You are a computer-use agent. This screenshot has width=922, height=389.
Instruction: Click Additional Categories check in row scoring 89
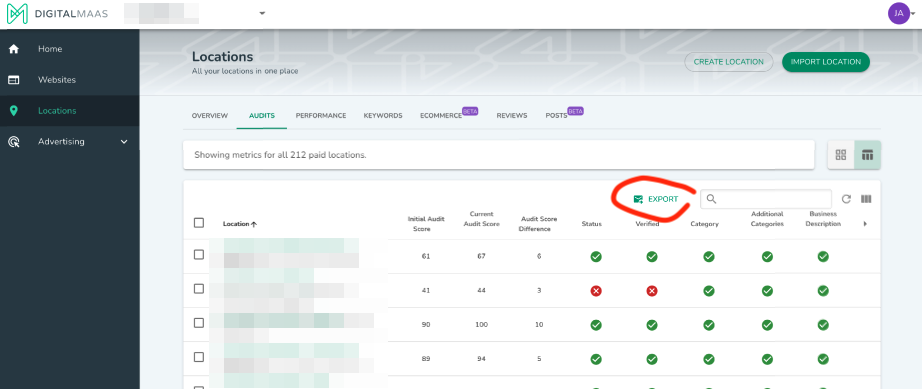pyautogui.click(x=767, y=359)
